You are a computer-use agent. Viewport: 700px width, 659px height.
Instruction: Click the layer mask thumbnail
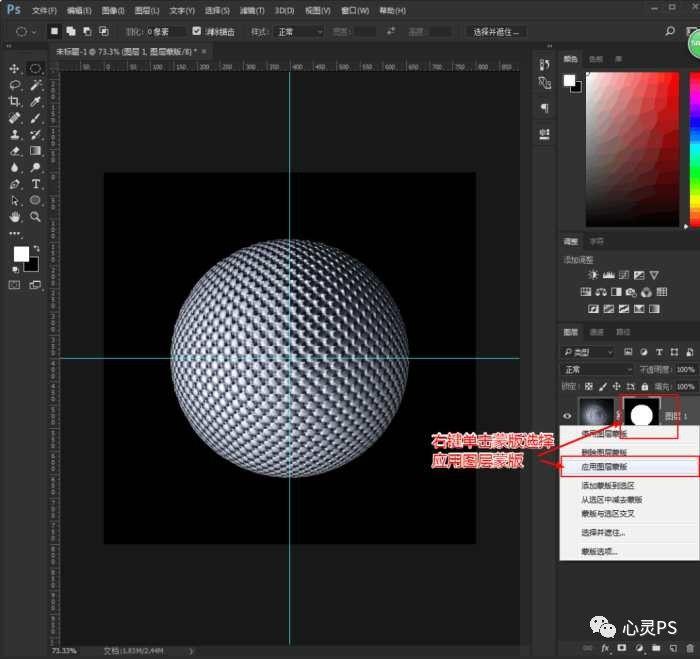point(639,414)
